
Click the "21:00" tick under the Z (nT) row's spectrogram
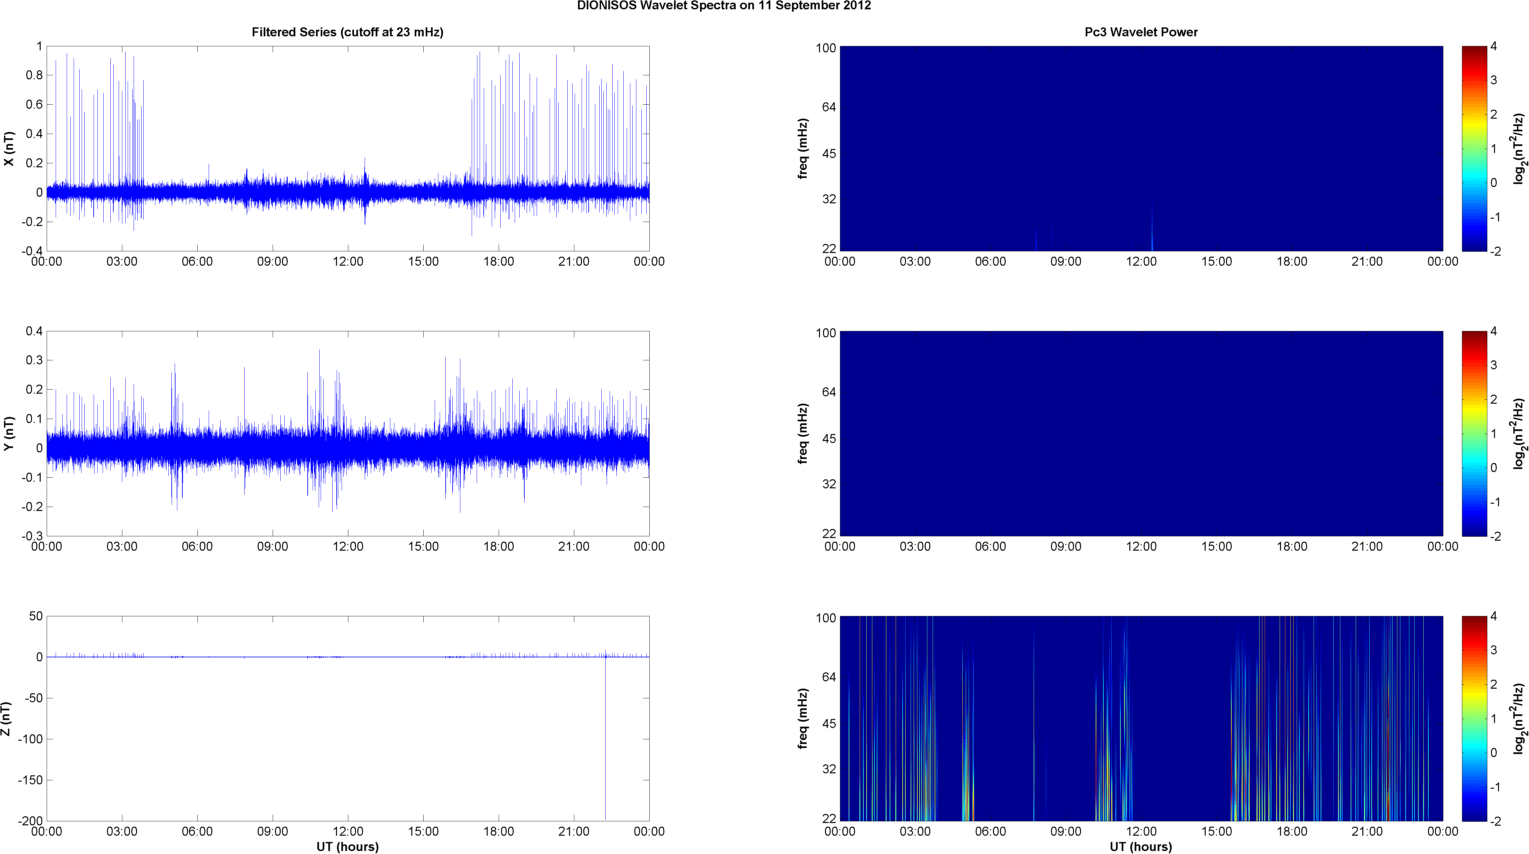(1367, 832)
